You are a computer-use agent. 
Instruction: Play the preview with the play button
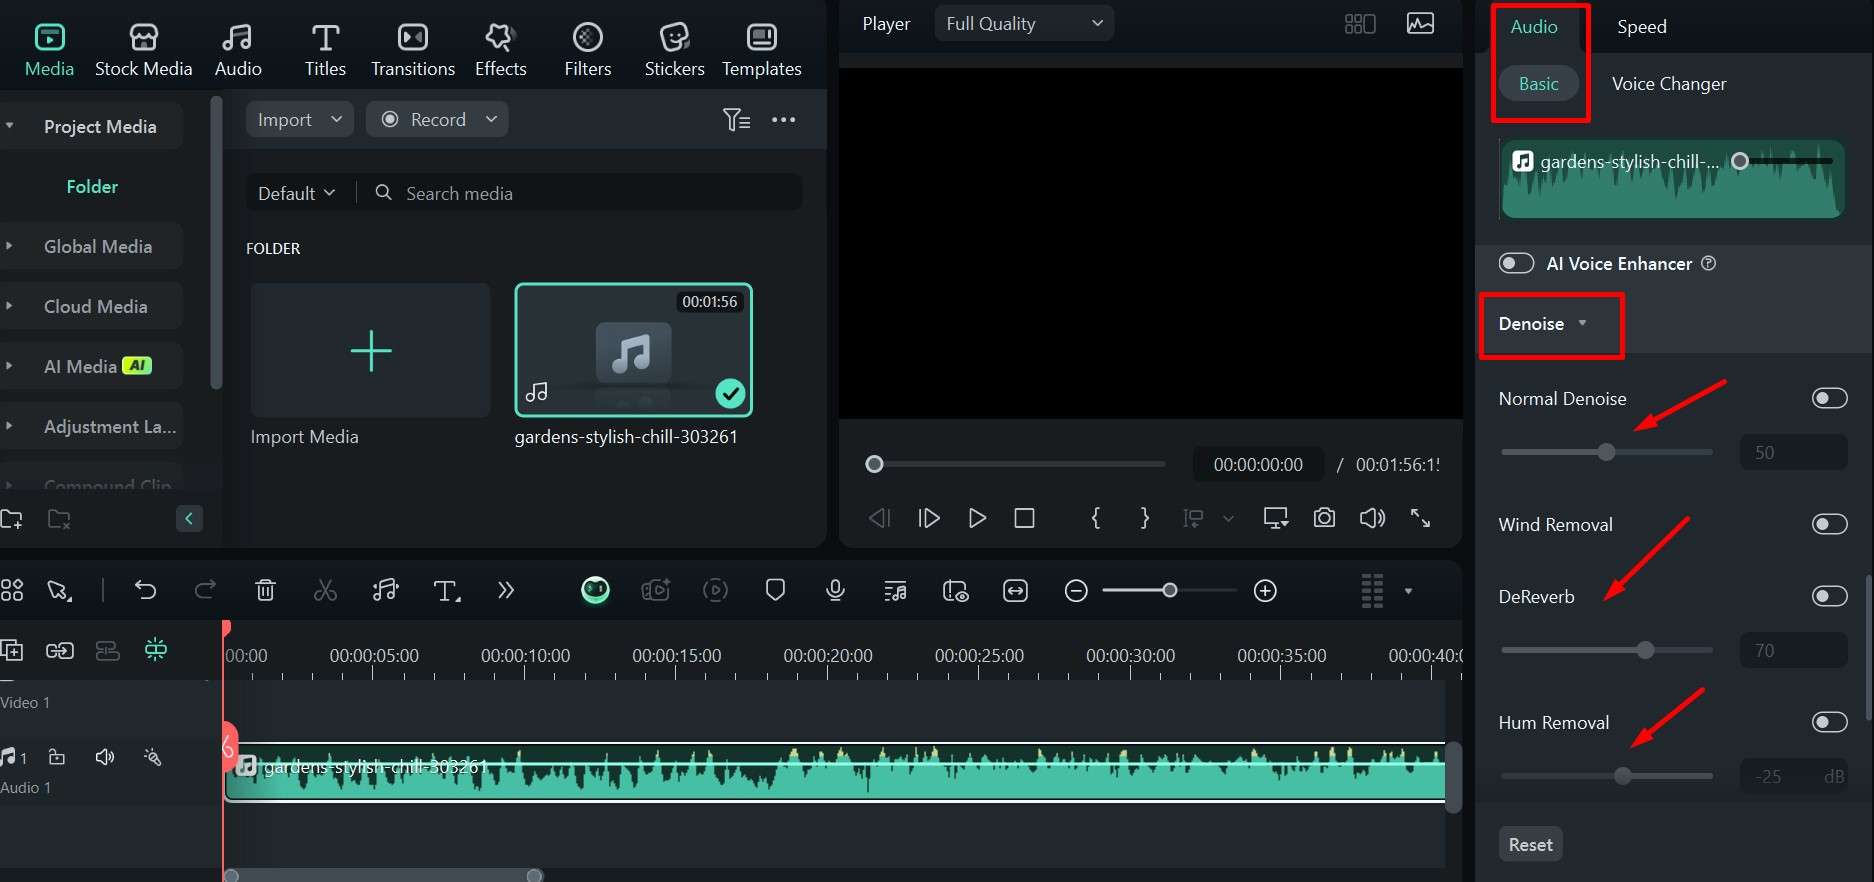[x=977, y=518]
